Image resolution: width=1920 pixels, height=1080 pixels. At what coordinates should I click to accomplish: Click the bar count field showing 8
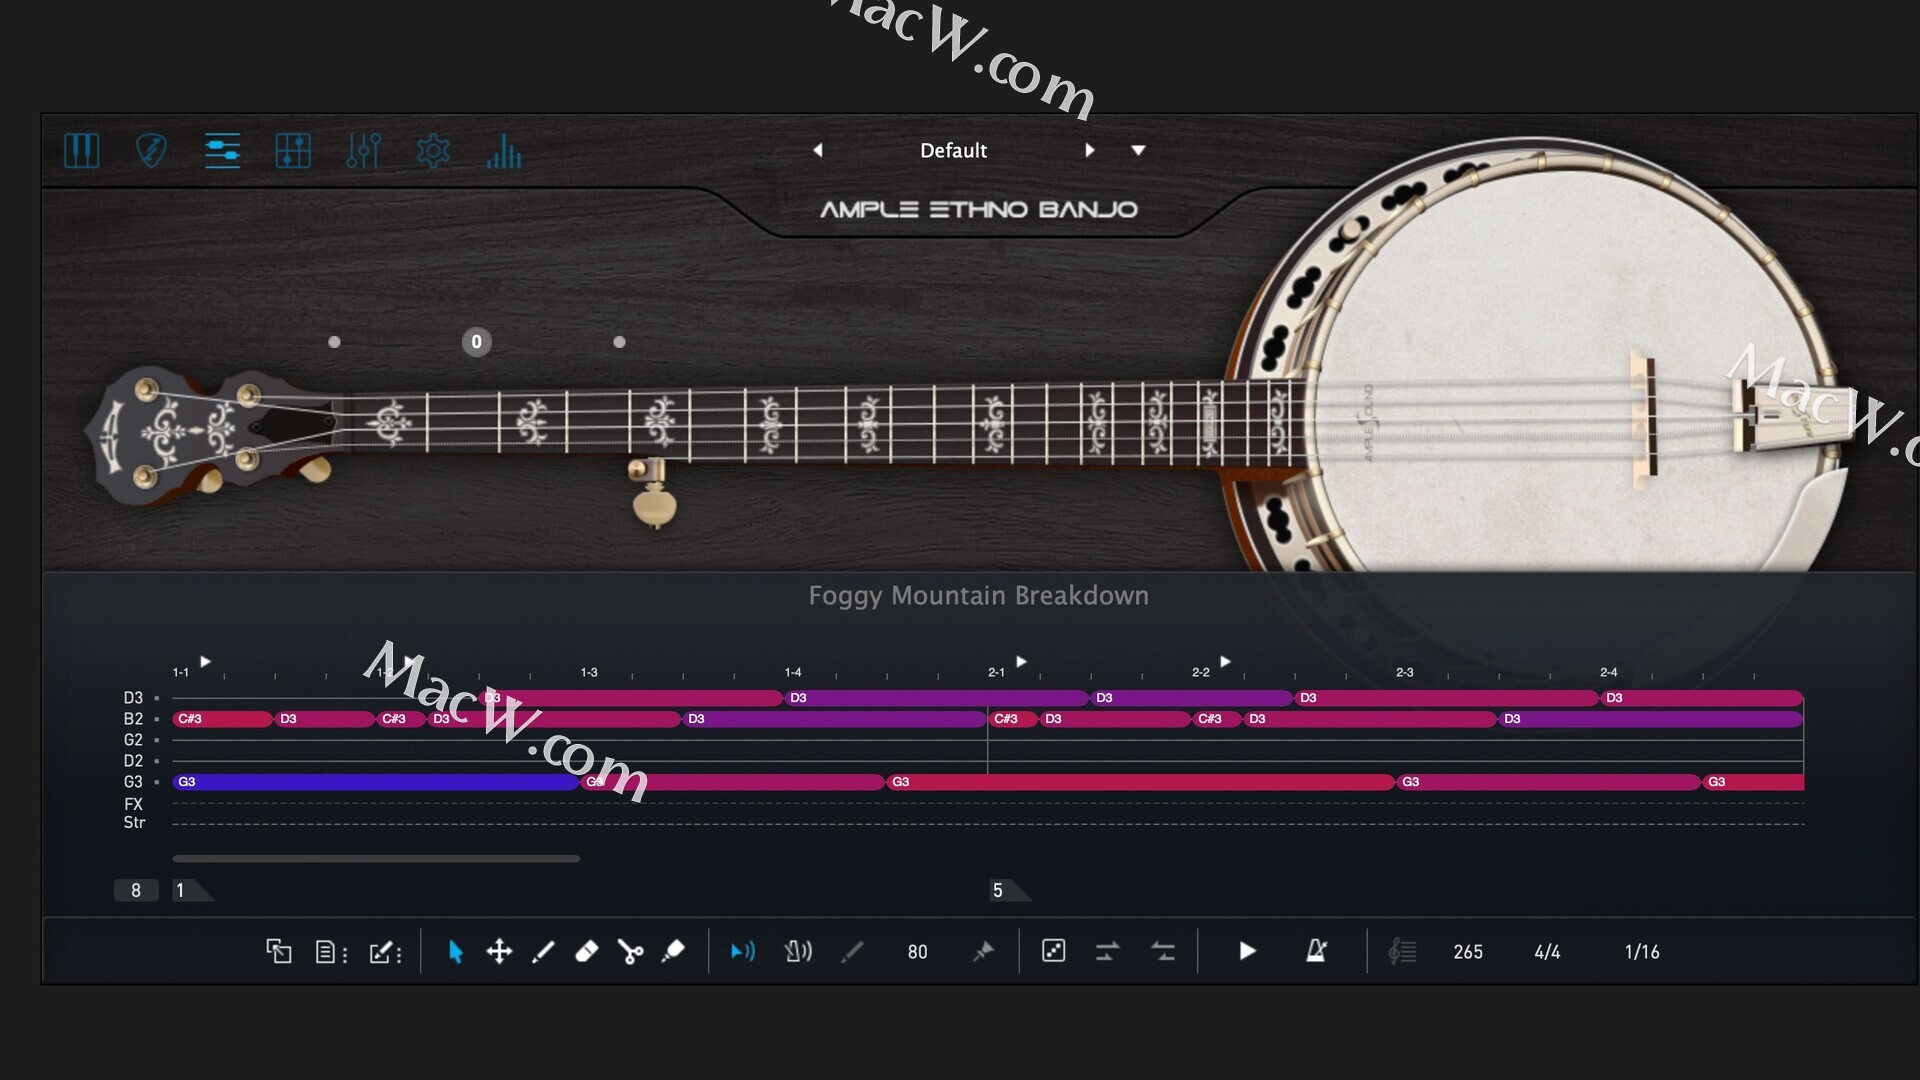(136, 890)
